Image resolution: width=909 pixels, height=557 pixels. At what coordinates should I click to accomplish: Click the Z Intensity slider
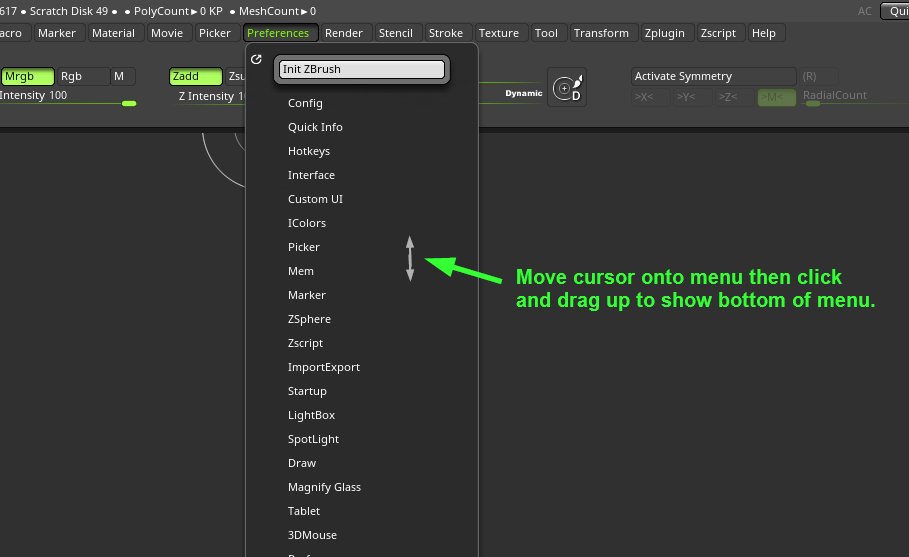[212, 97]
